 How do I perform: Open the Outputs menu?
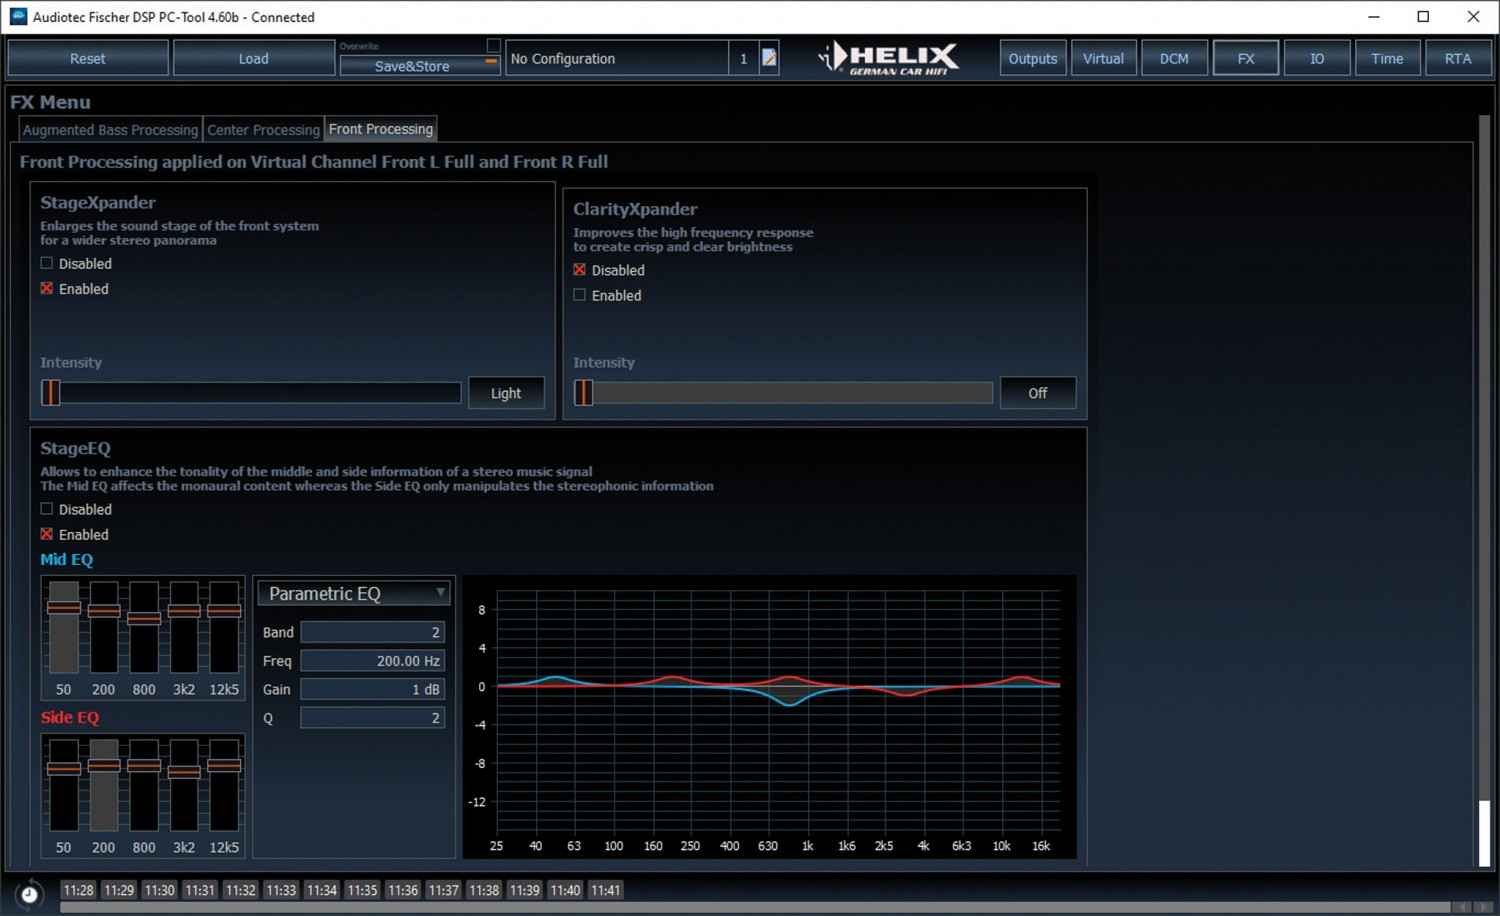(1033, 58)
